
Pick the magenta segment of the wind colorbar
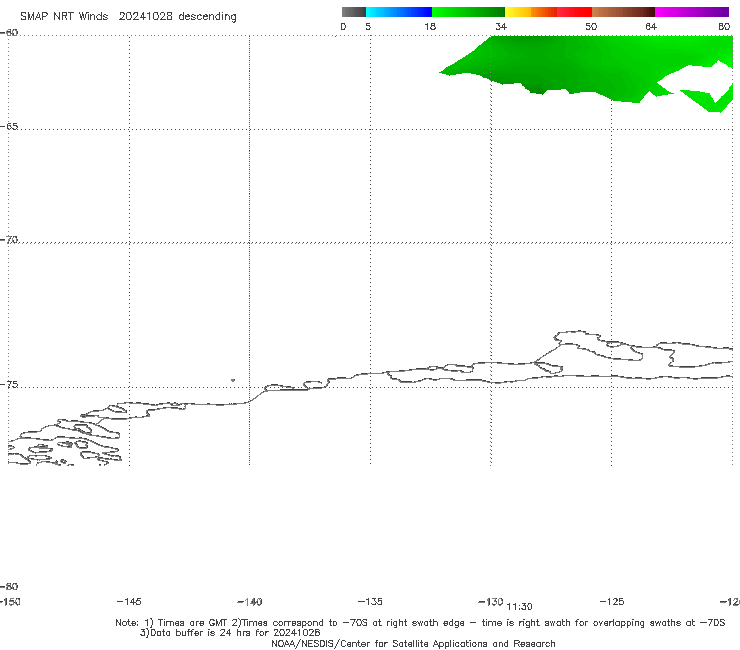(692, 12)
